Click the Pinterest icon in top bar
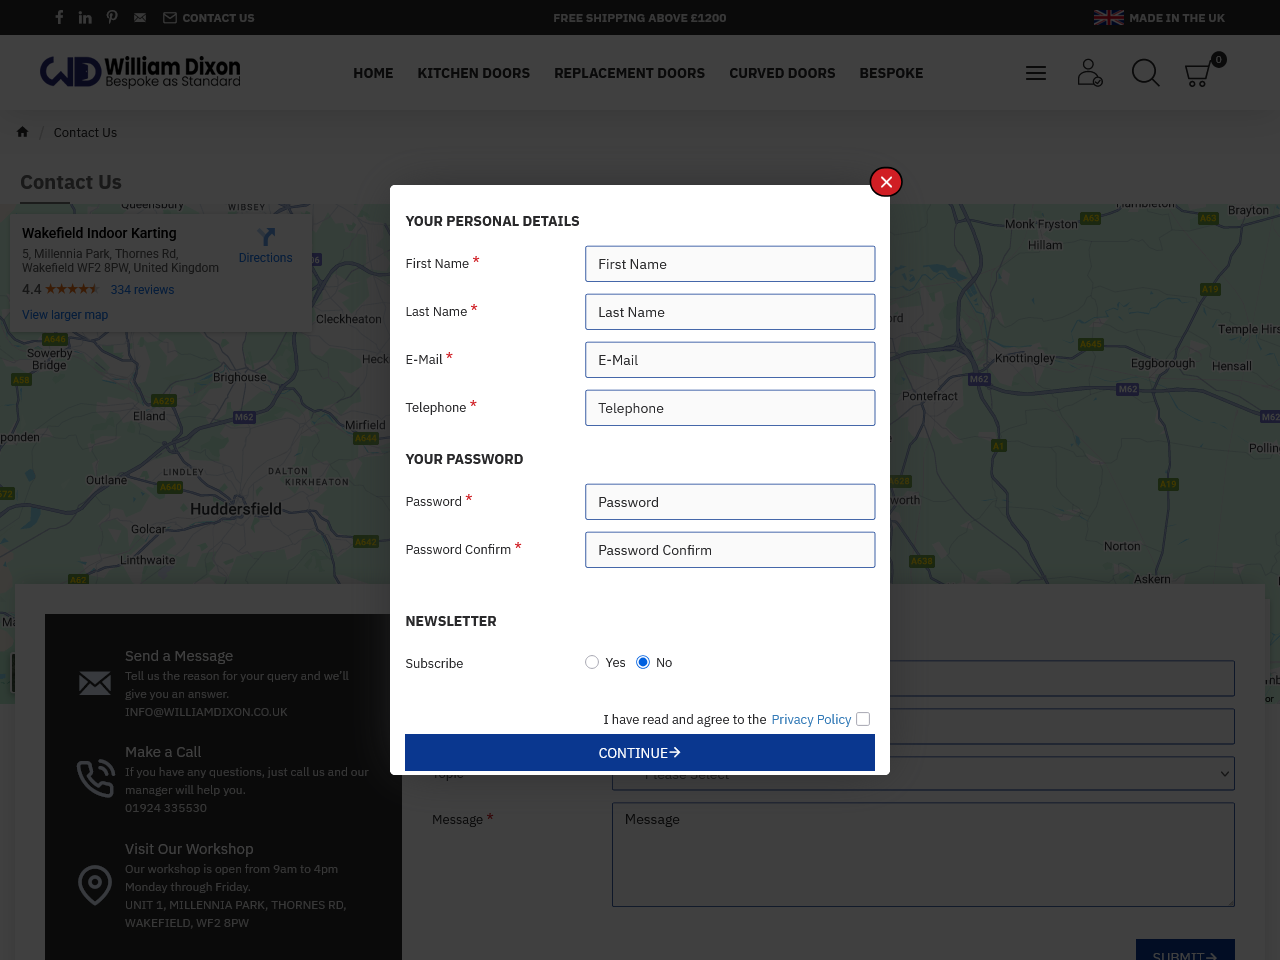 point(112,17)
